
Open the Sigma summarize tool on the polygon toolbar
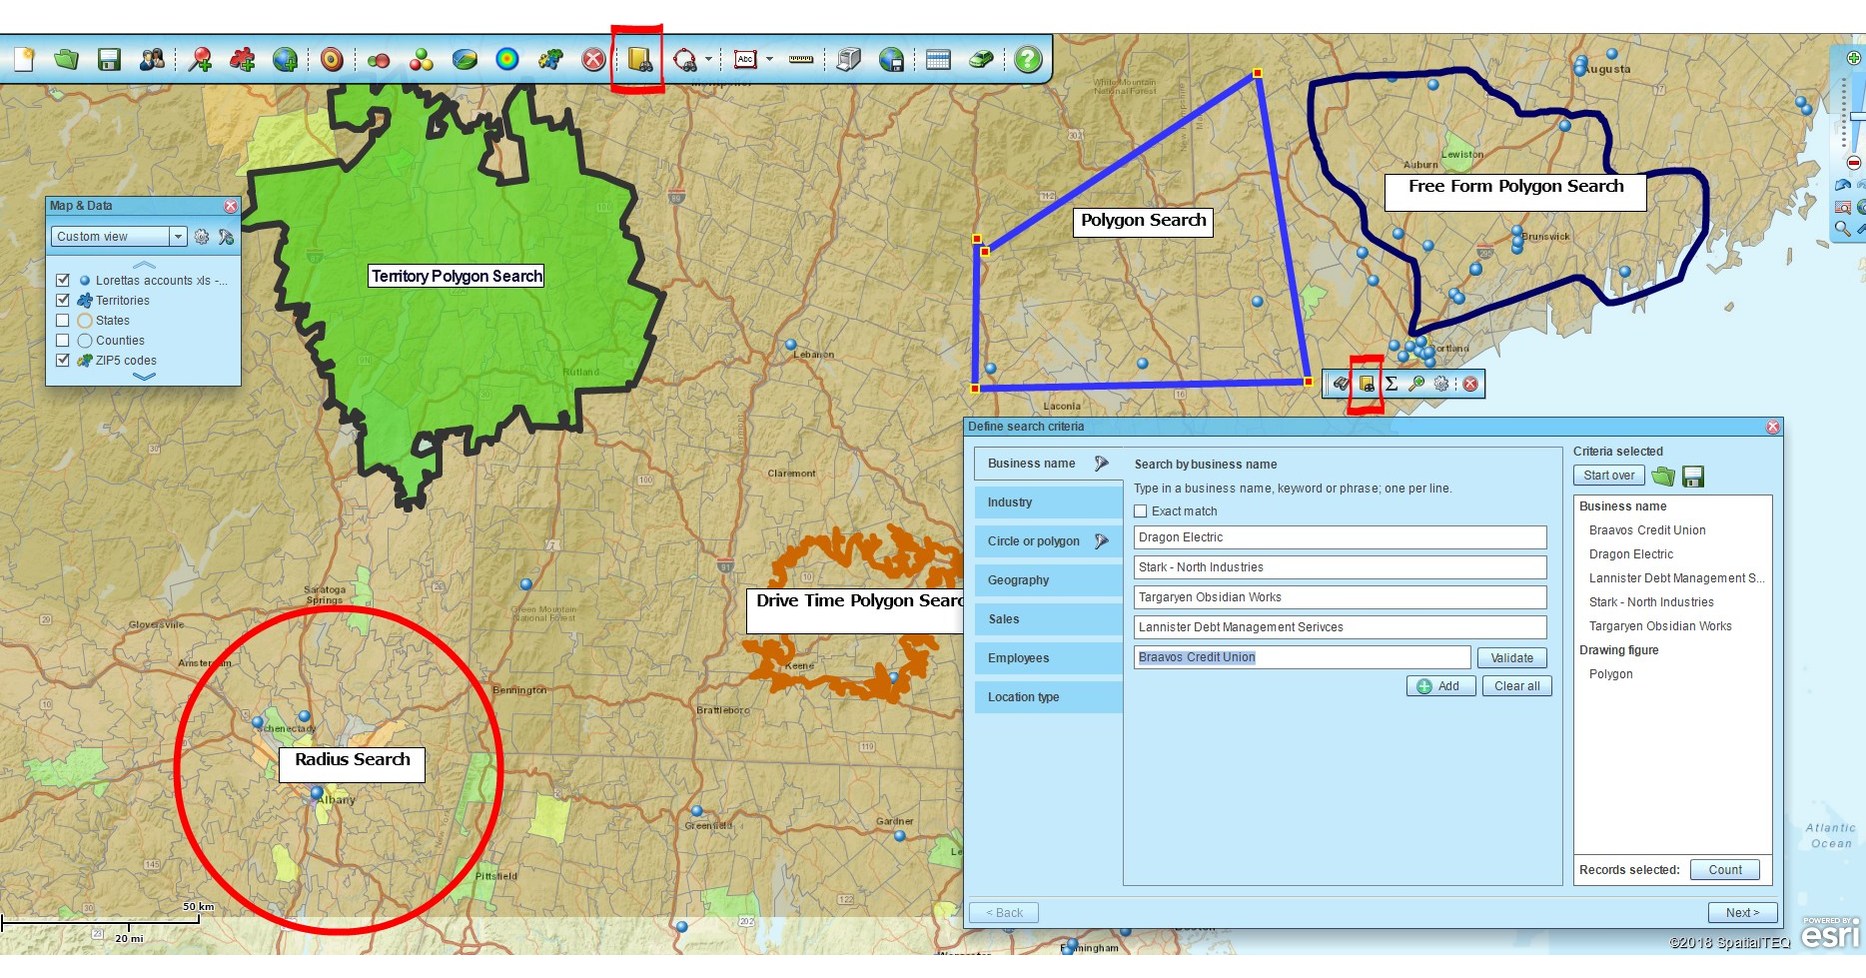pyautogui.click(x=1389, y=383)
